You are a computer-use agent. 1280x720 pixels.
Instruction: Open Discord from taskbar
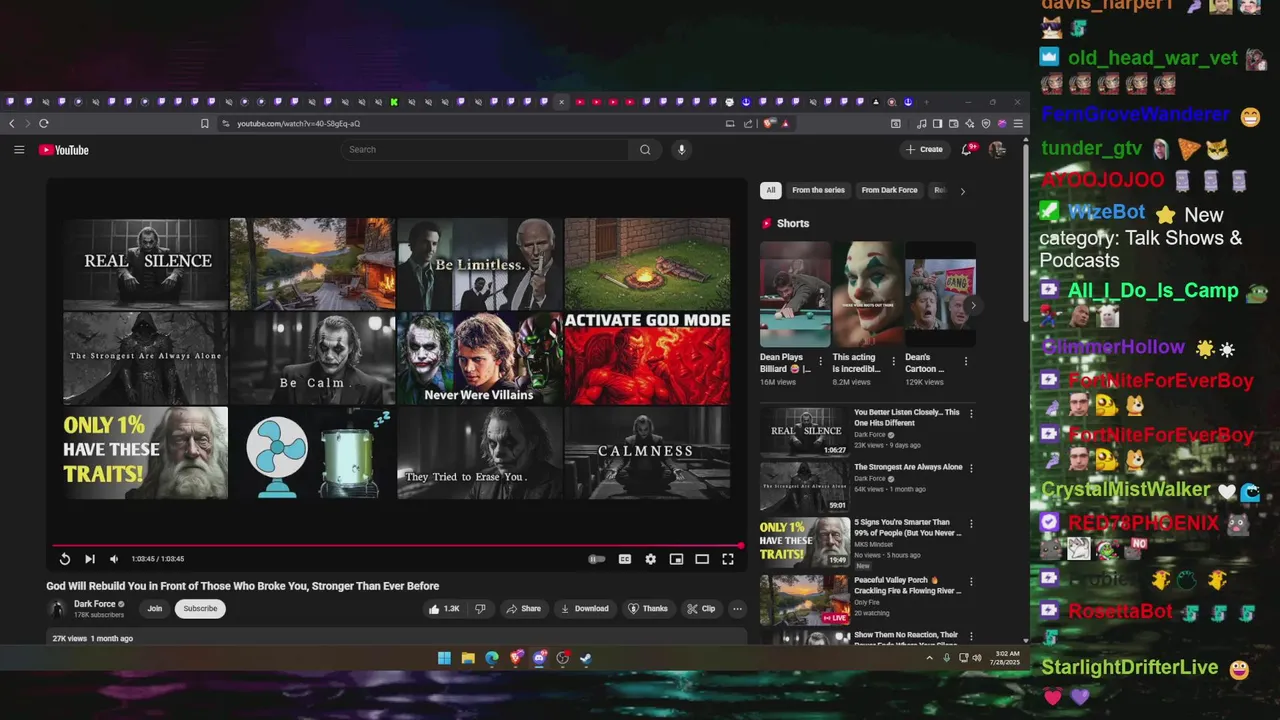click(540, 658)
